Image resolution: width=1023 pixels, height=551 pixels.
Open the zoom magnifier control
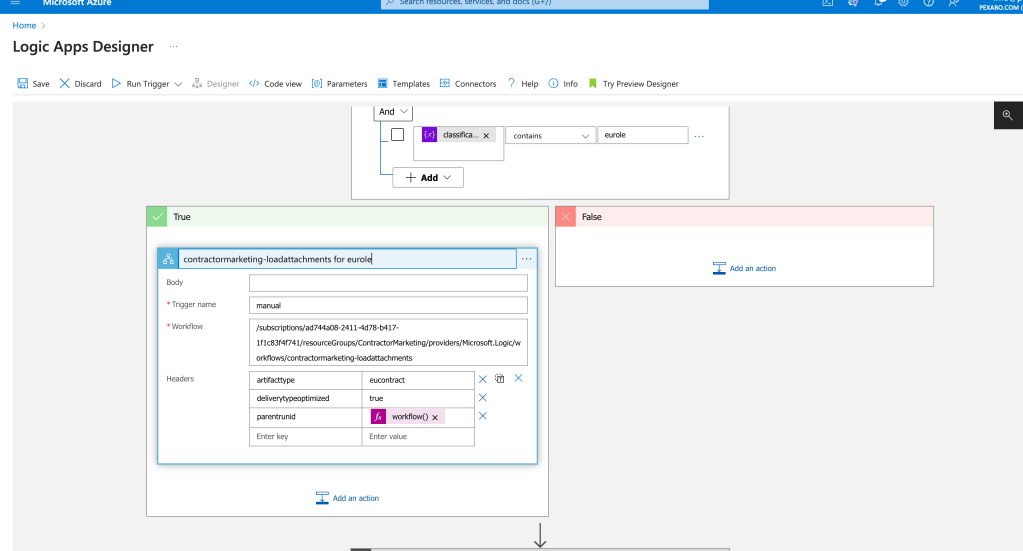point(1008,115)
